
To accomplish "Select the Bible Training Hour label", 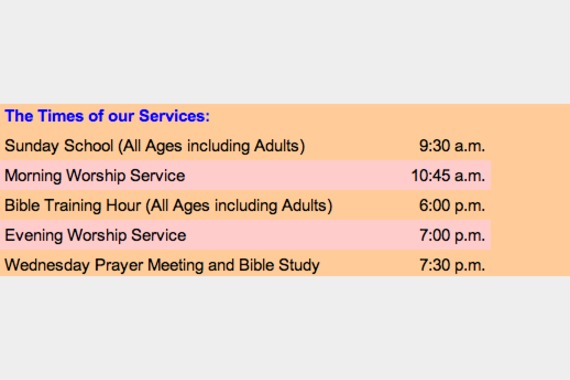I will pyautogui.click(x=168, y=205).
